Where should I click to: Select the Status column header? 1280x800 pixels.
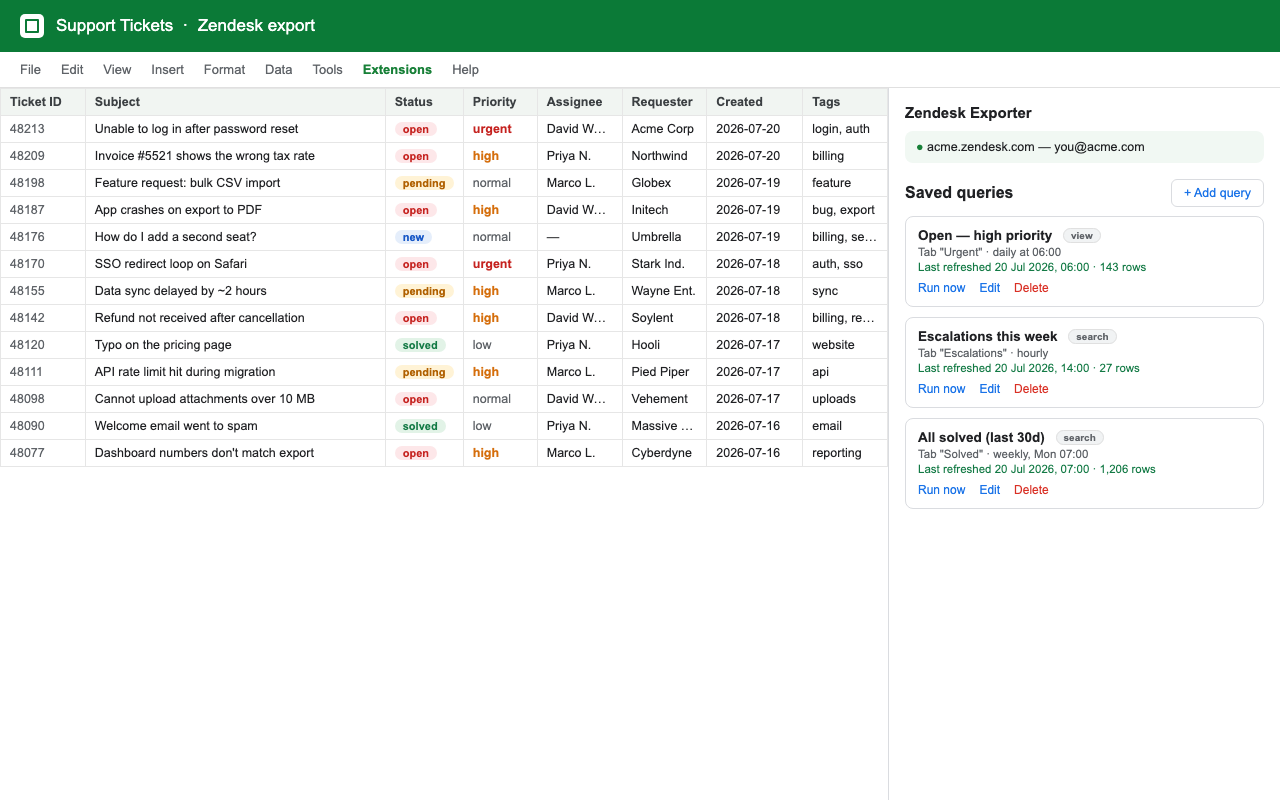424,102
